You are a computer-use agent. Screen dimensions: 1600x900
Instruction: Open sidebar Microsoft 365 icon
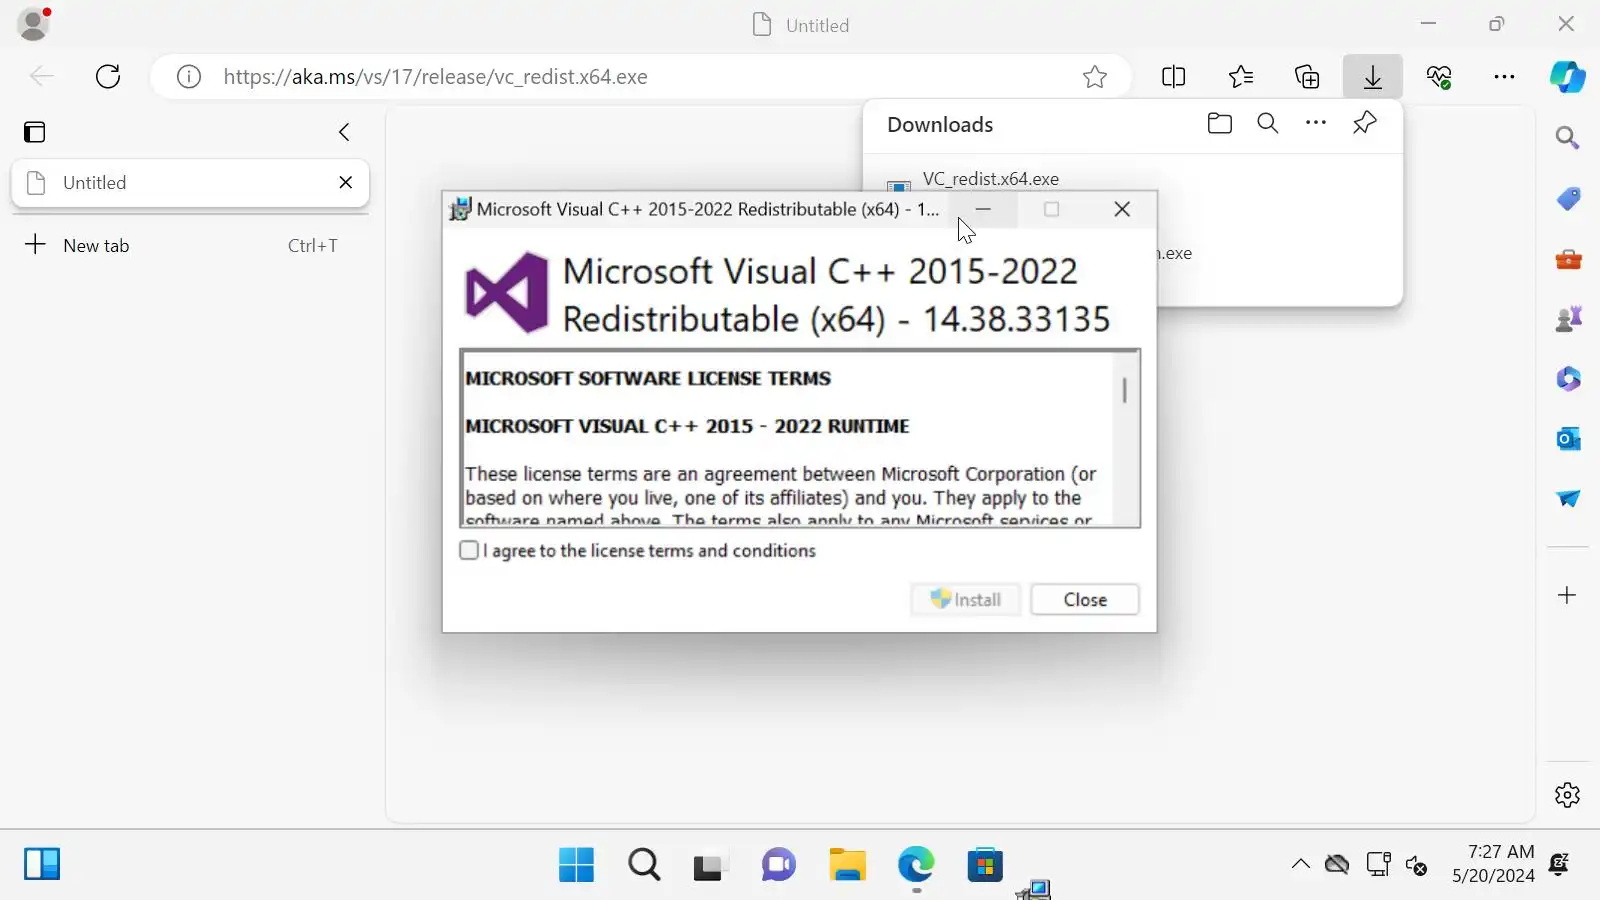click(1568, 379)
